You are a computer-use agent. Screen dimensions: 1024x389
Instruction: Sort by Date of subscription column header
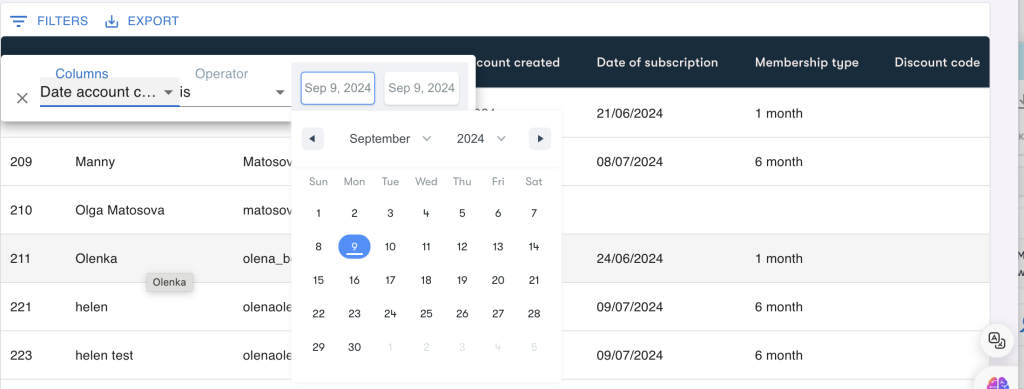click(657, 63)
